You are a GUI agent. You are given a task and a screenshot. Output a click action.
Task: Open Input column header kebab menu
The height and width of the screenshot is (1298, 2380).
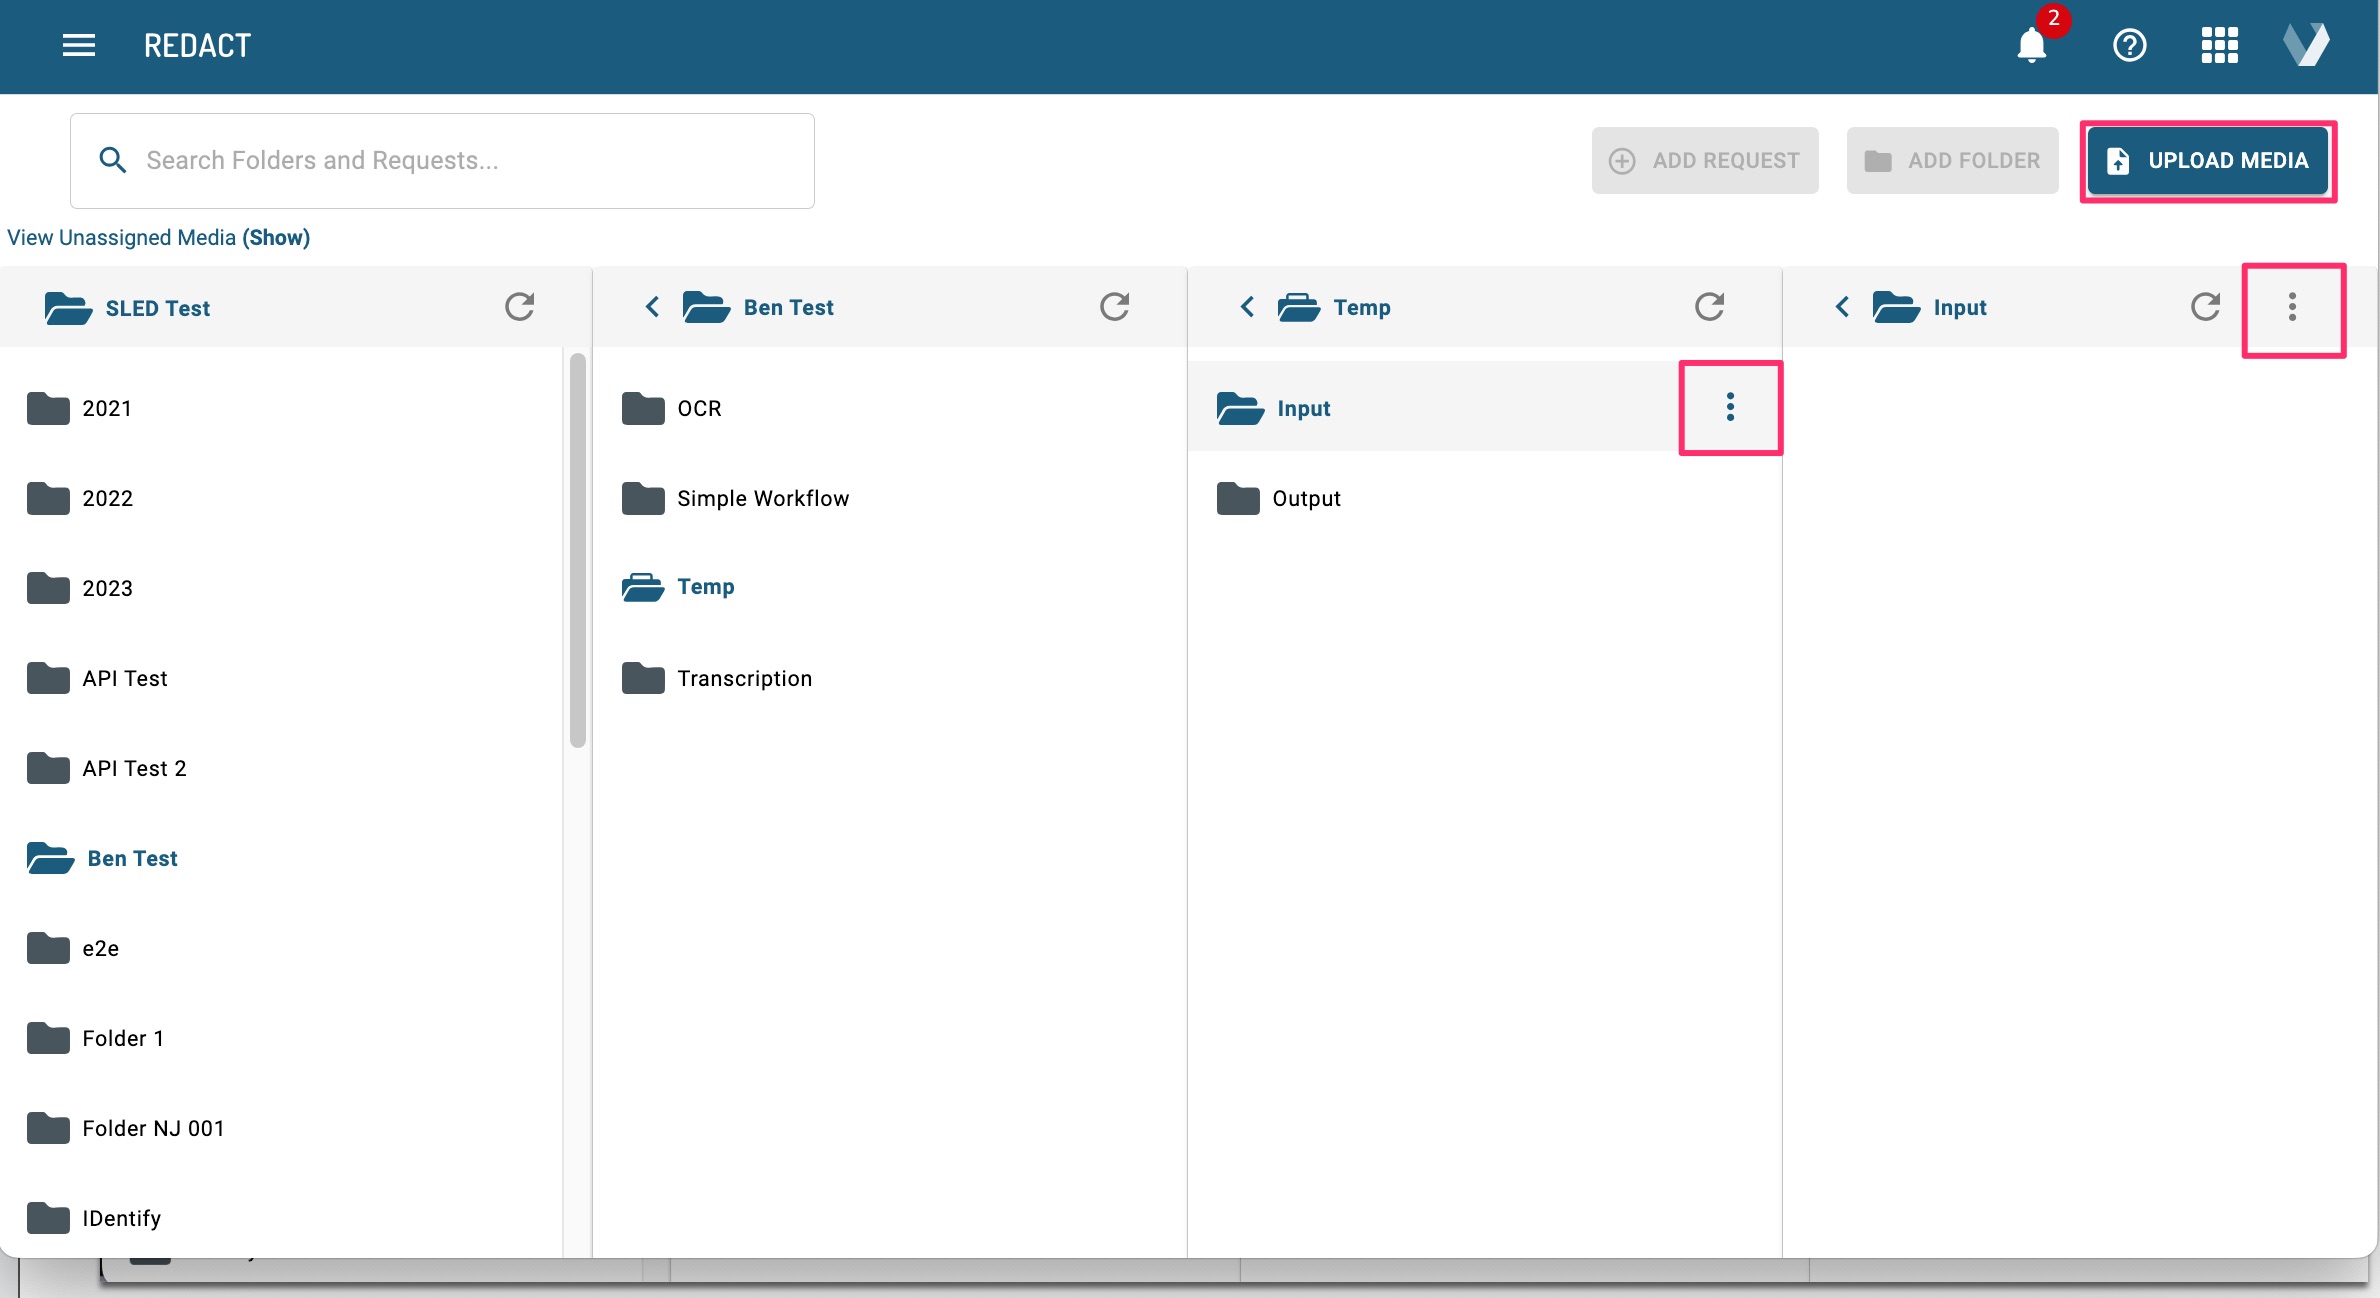click(x=2292, y=307)
